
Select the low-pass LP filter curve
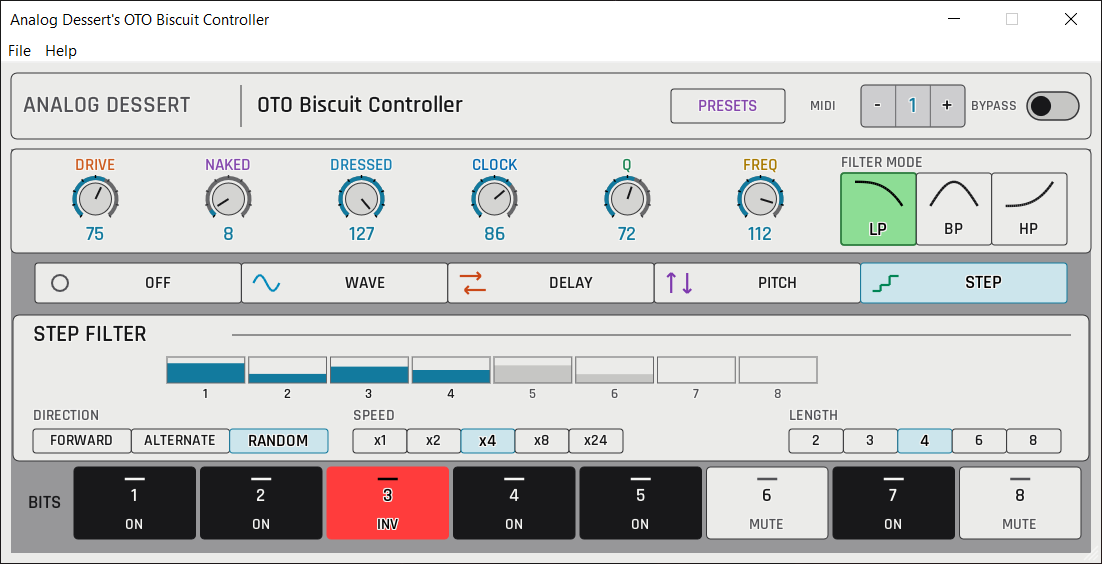[878, 209]
